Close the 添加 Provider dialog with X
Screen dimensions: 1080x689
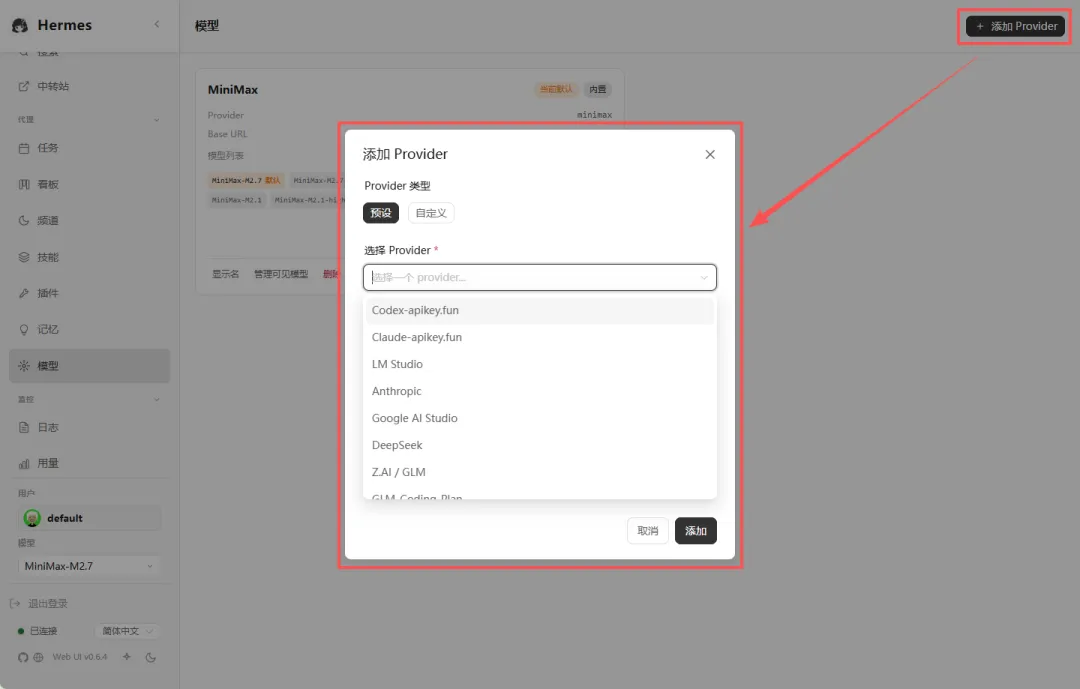710,154
